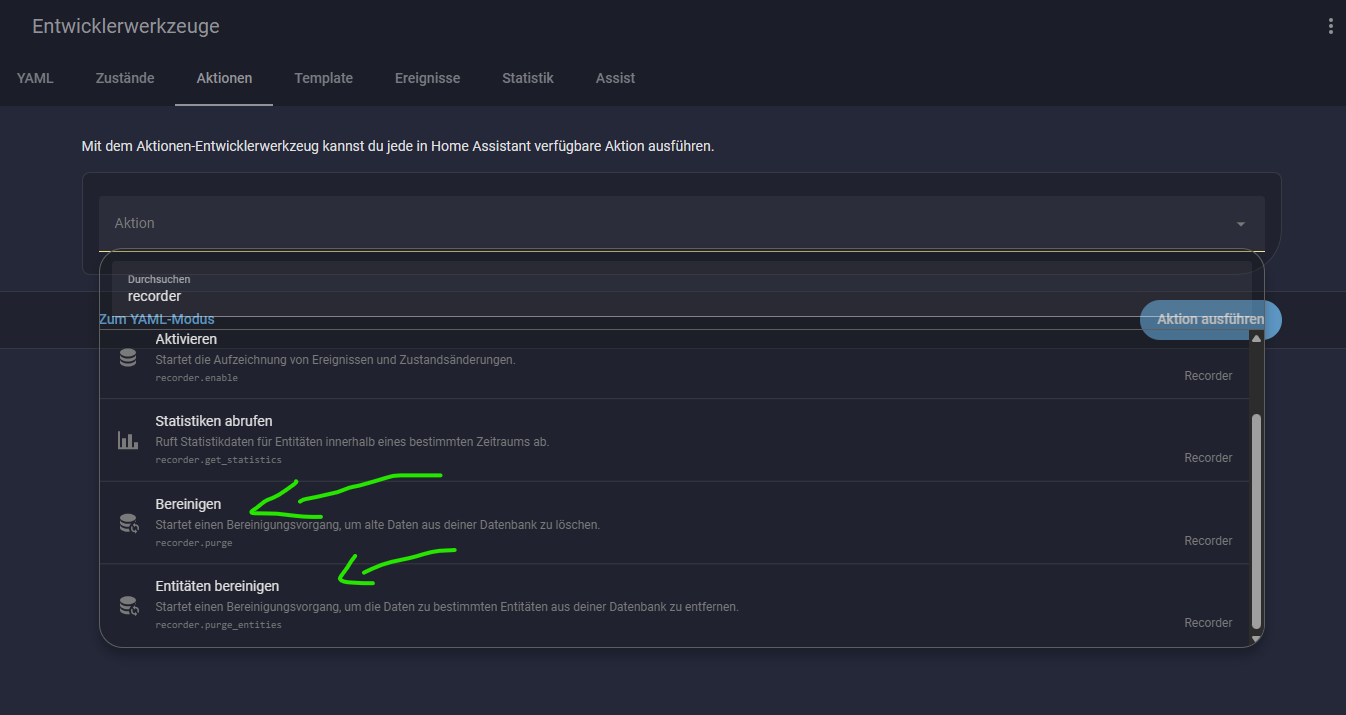Open the Zustände tab
The height and width of the screenshot is (715, 1346).
pyautogui.click(x=125, y=78)
